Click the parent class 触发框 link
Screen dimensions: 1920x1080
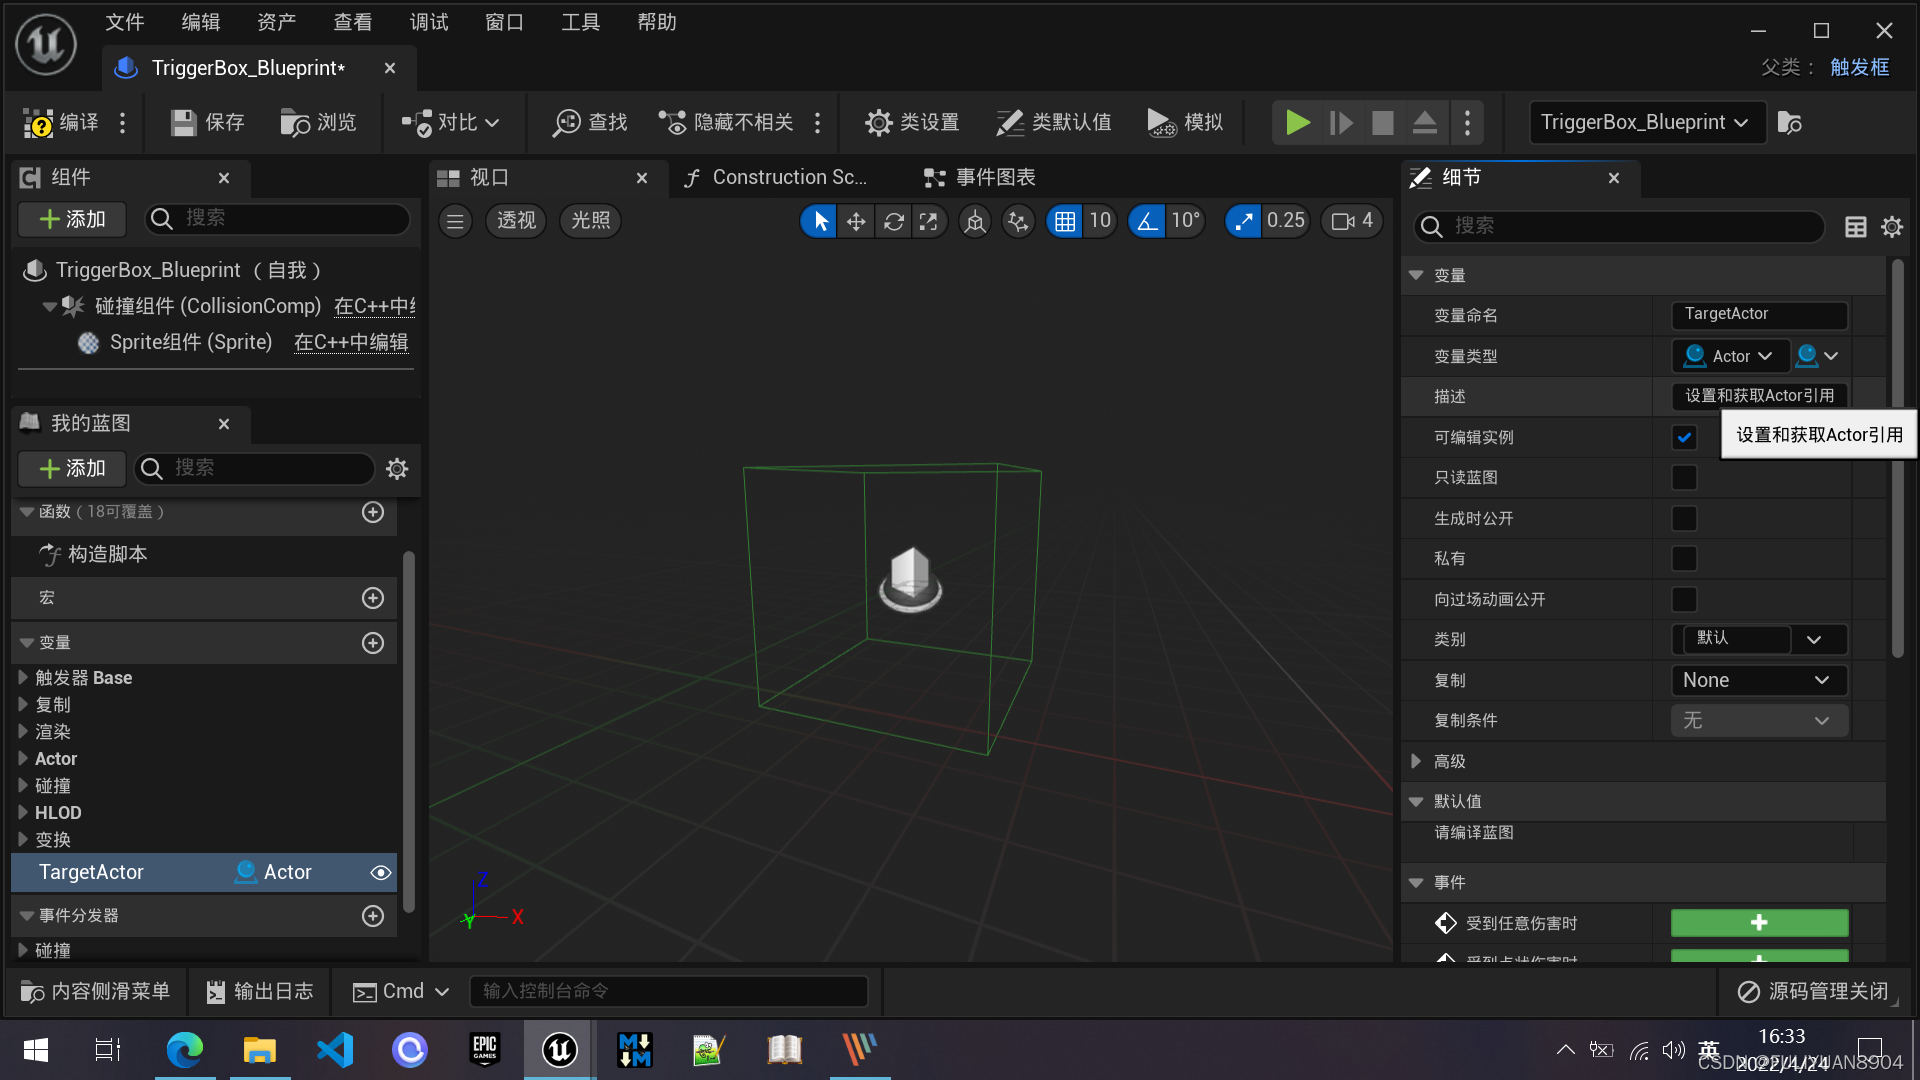tap(1859, 67)
